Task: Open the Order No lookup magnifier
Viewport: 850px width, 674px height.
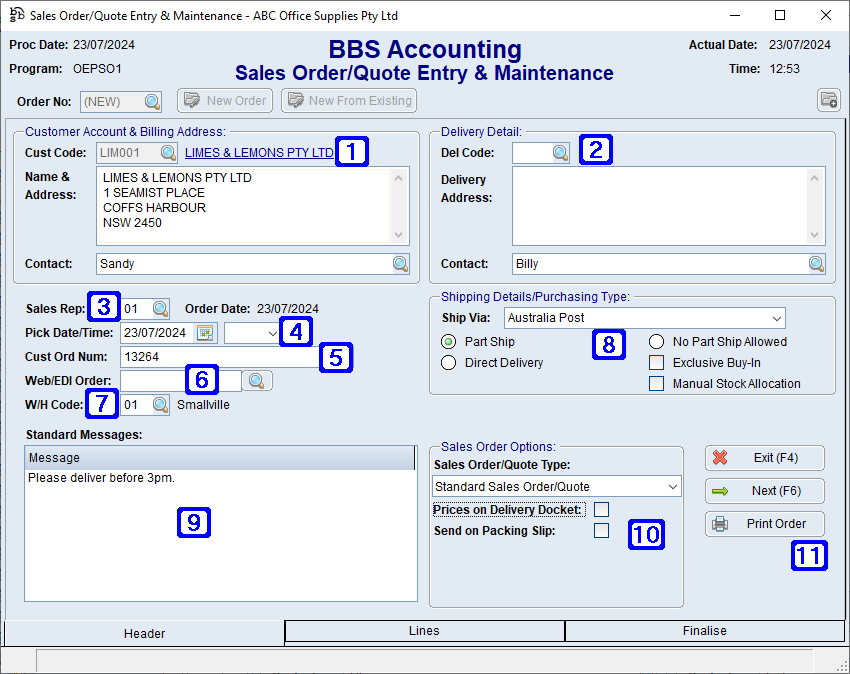Action: click(152, 101)
